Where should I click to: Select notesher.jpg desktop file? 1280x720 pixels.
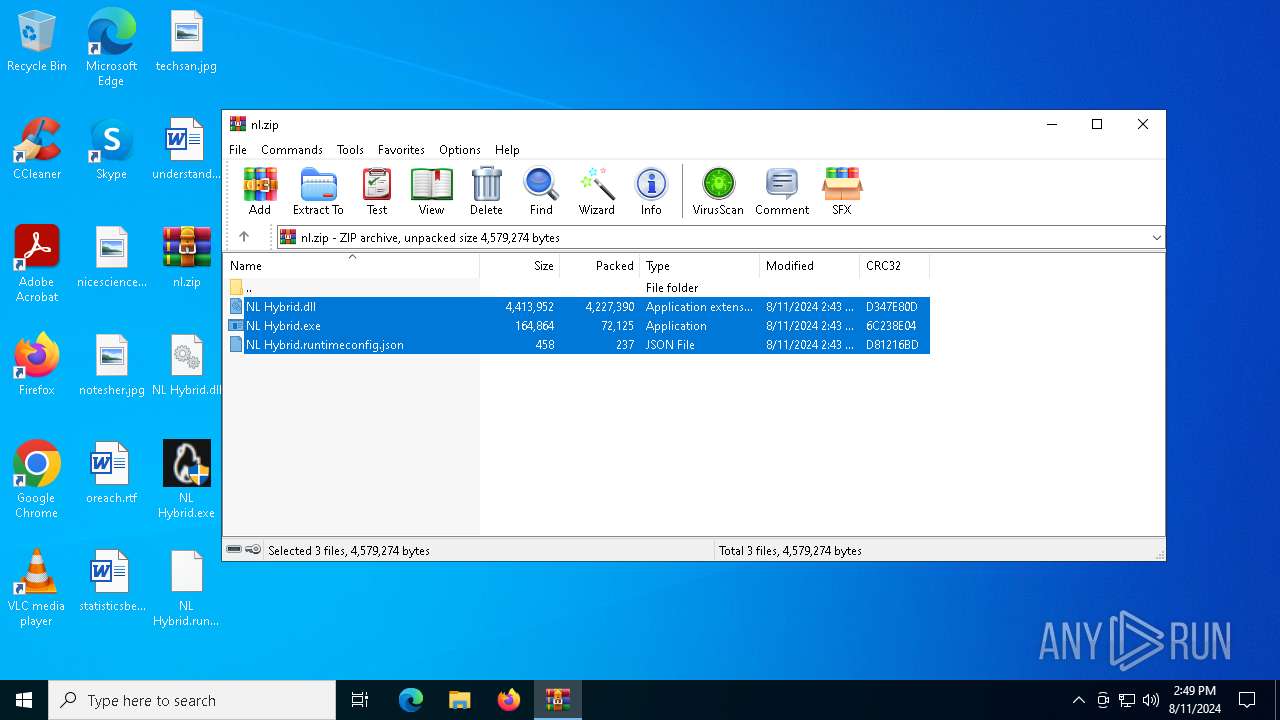[111, 366]
